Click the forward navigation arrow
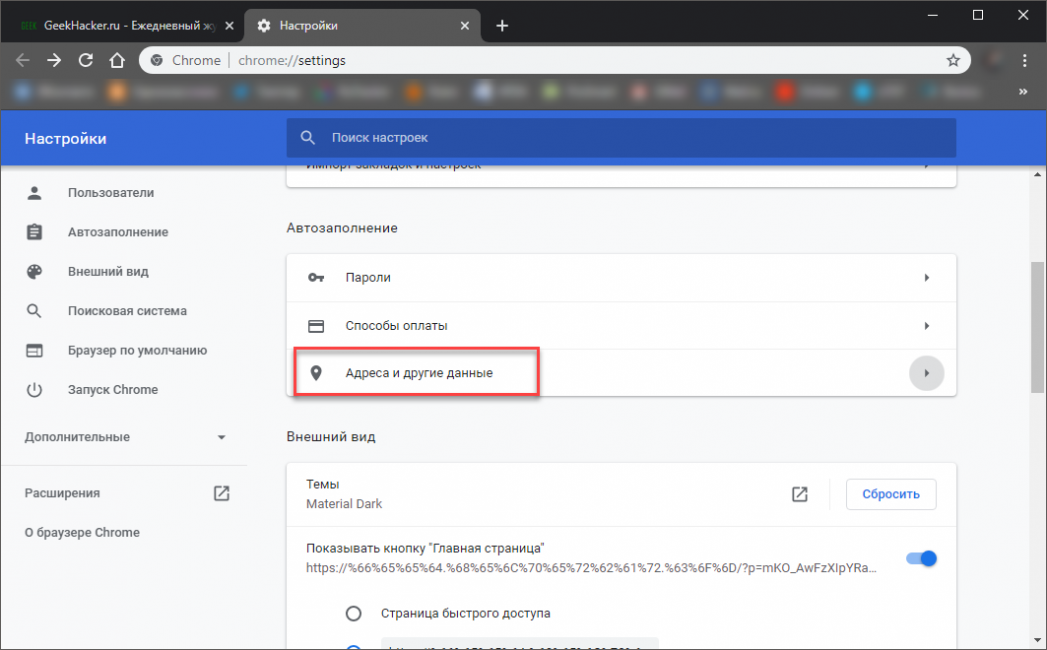Viewport: 1047px width, 650px height. tap(54, 60)
